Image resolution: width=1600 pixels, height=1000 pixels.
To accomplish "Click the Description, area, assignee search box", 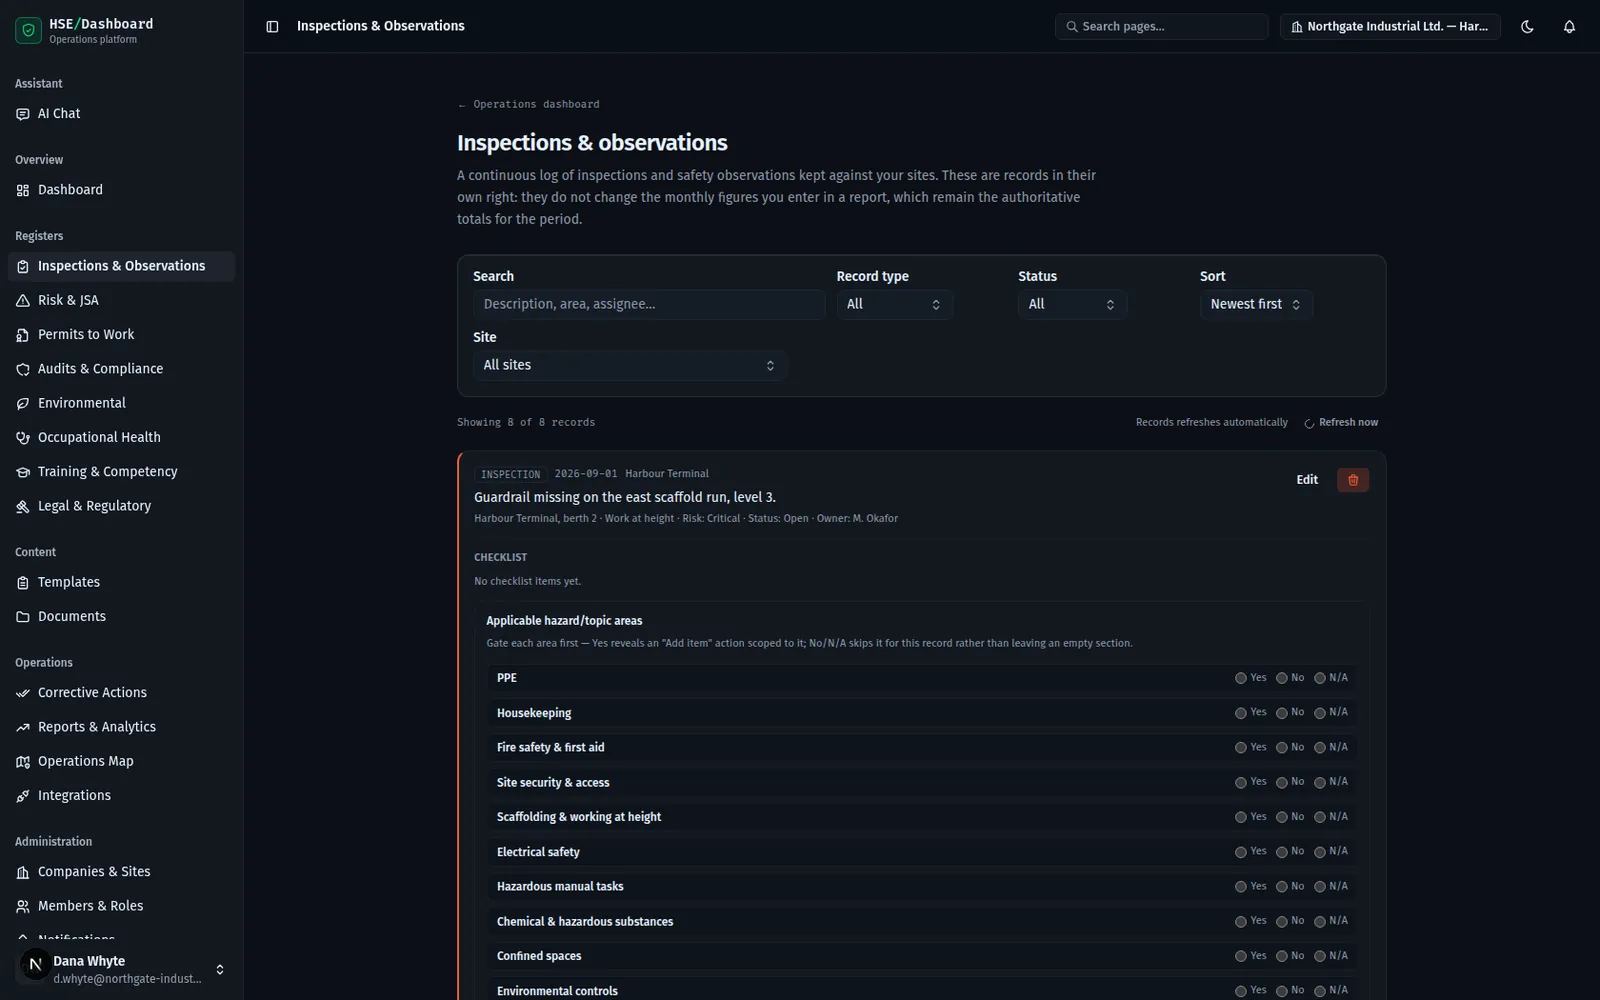I will (649, 305).
